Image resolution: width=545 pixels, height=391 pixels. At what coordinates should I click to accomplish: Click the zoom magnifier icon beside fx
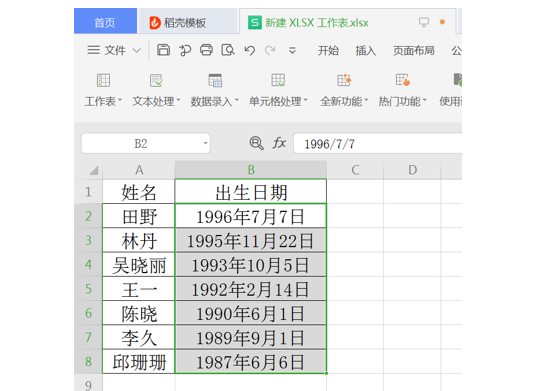pos(256,143)
